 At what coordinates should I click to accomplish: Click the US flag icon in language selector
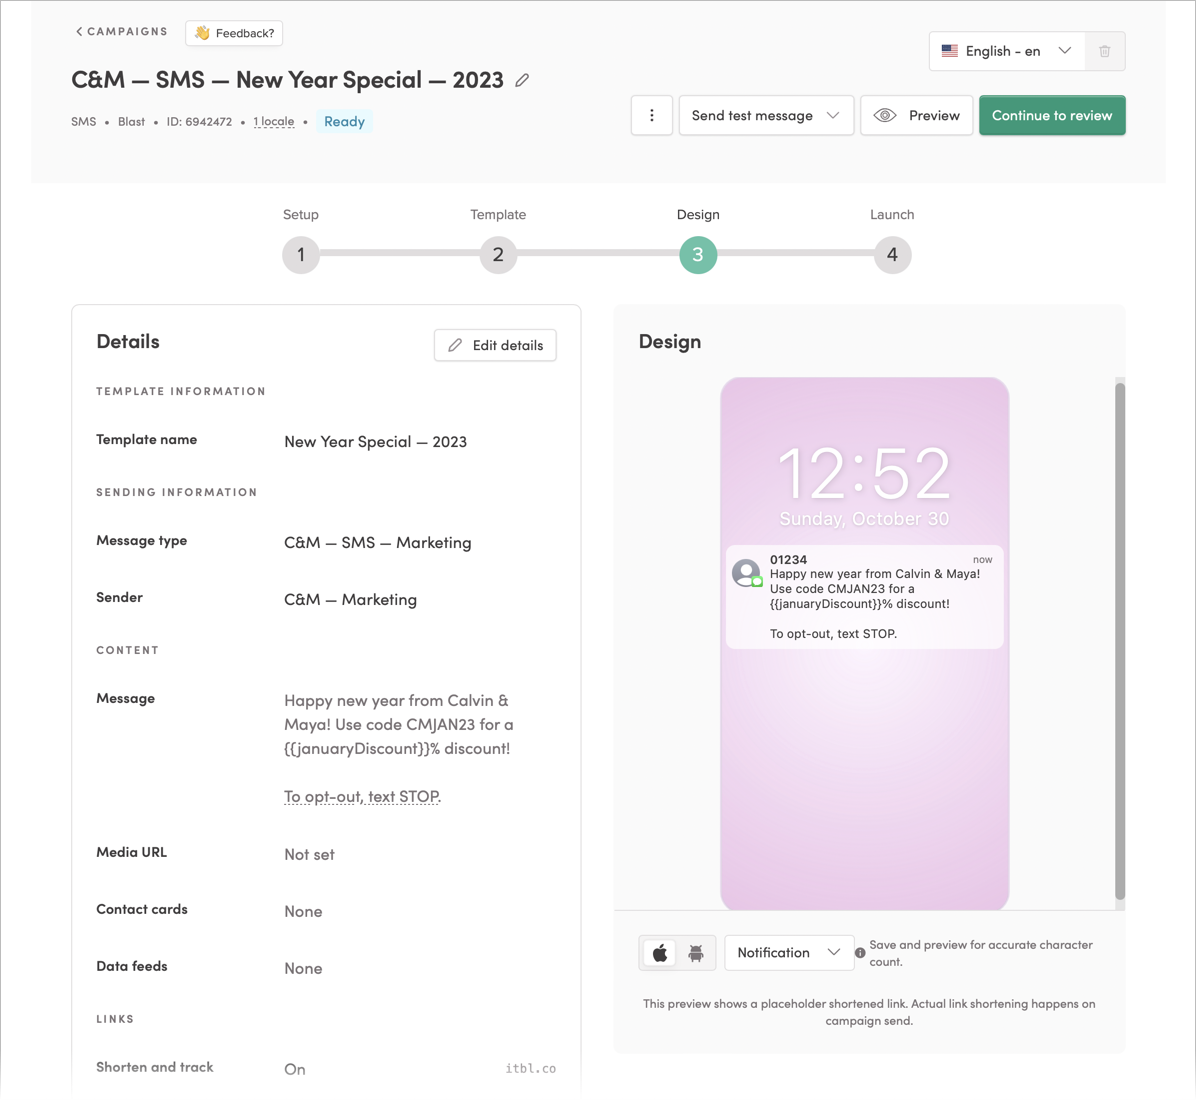pyautogui.click(x=949, y=50)
